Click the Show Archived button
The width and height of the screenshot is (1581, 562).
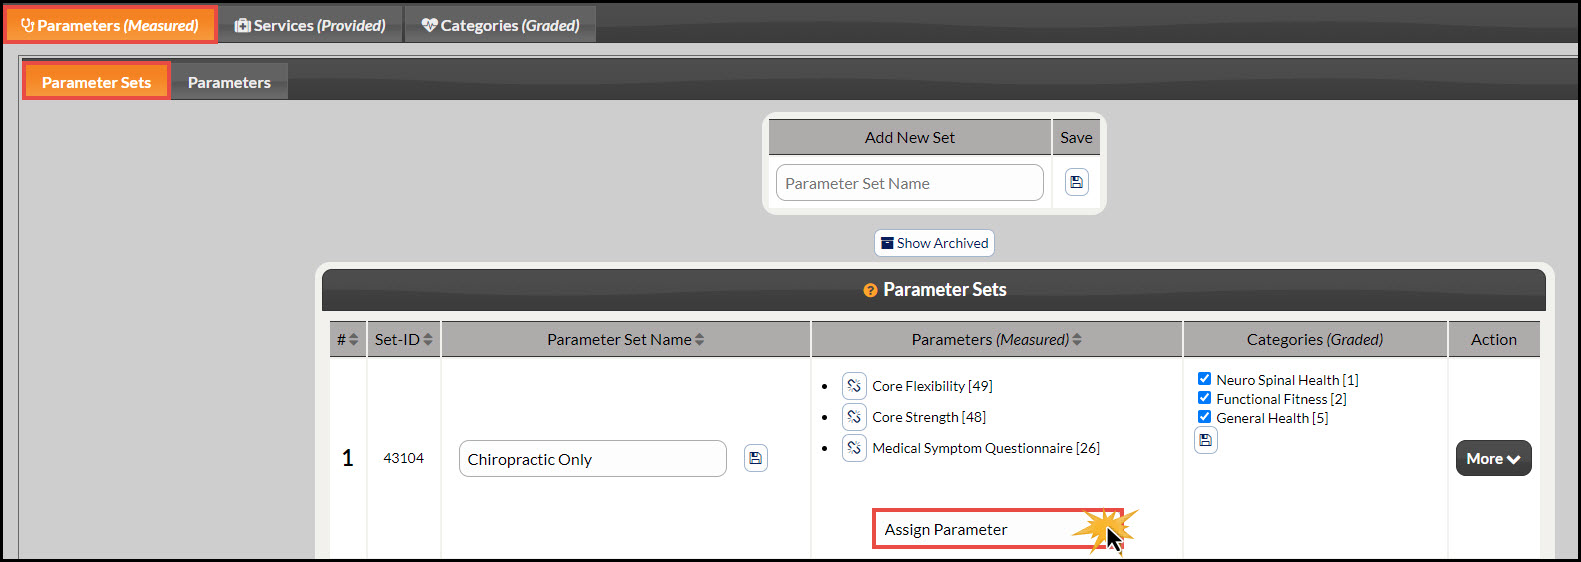934,243
